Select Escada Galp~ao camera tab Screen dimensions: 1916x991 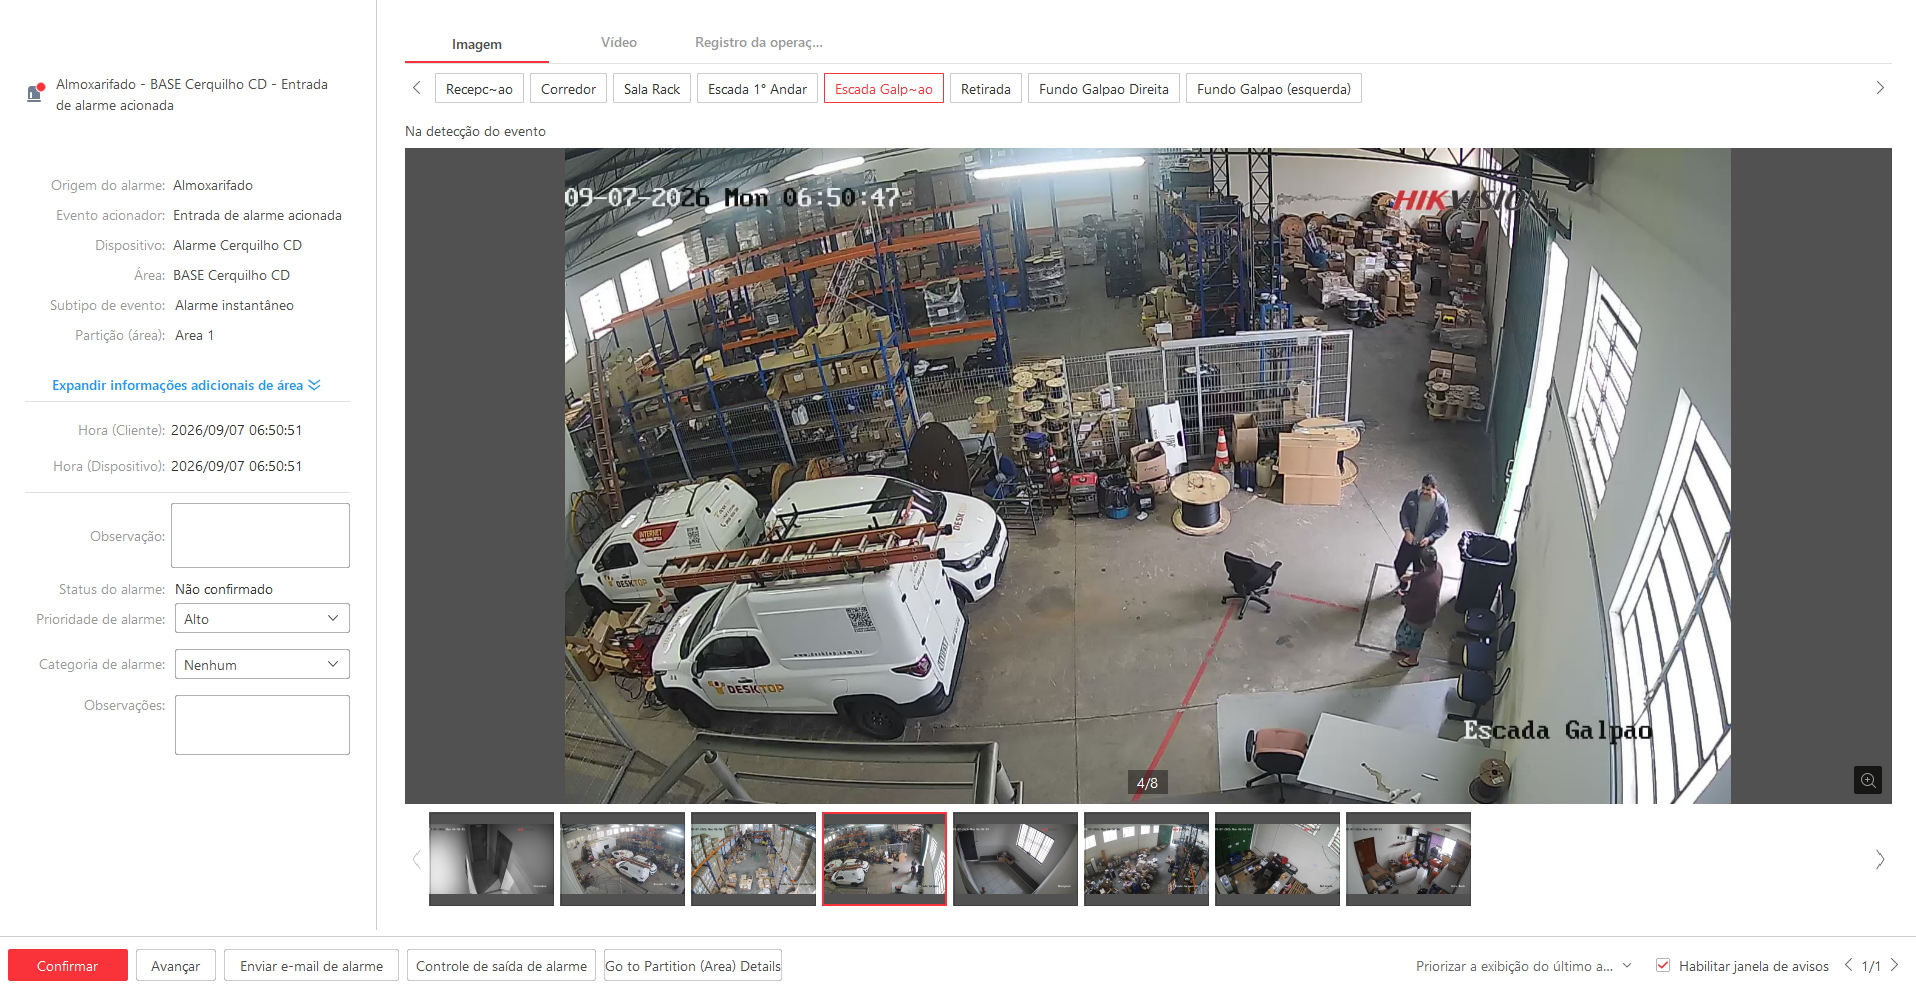click(884, 89)
